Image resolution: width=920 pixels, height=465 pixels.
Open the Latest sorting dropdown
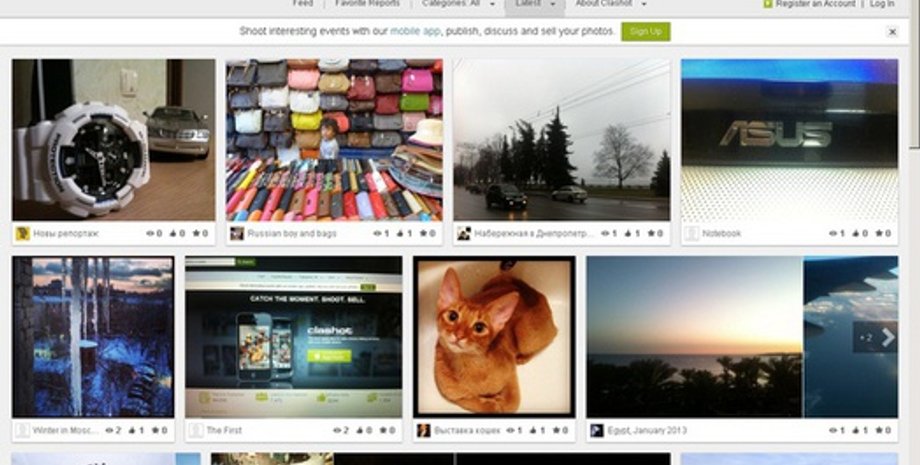tap(535, 5)
